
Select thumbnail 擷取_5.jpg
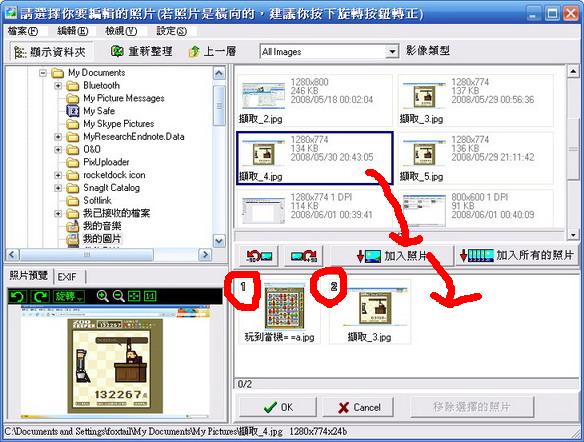(x=476, y=158)
